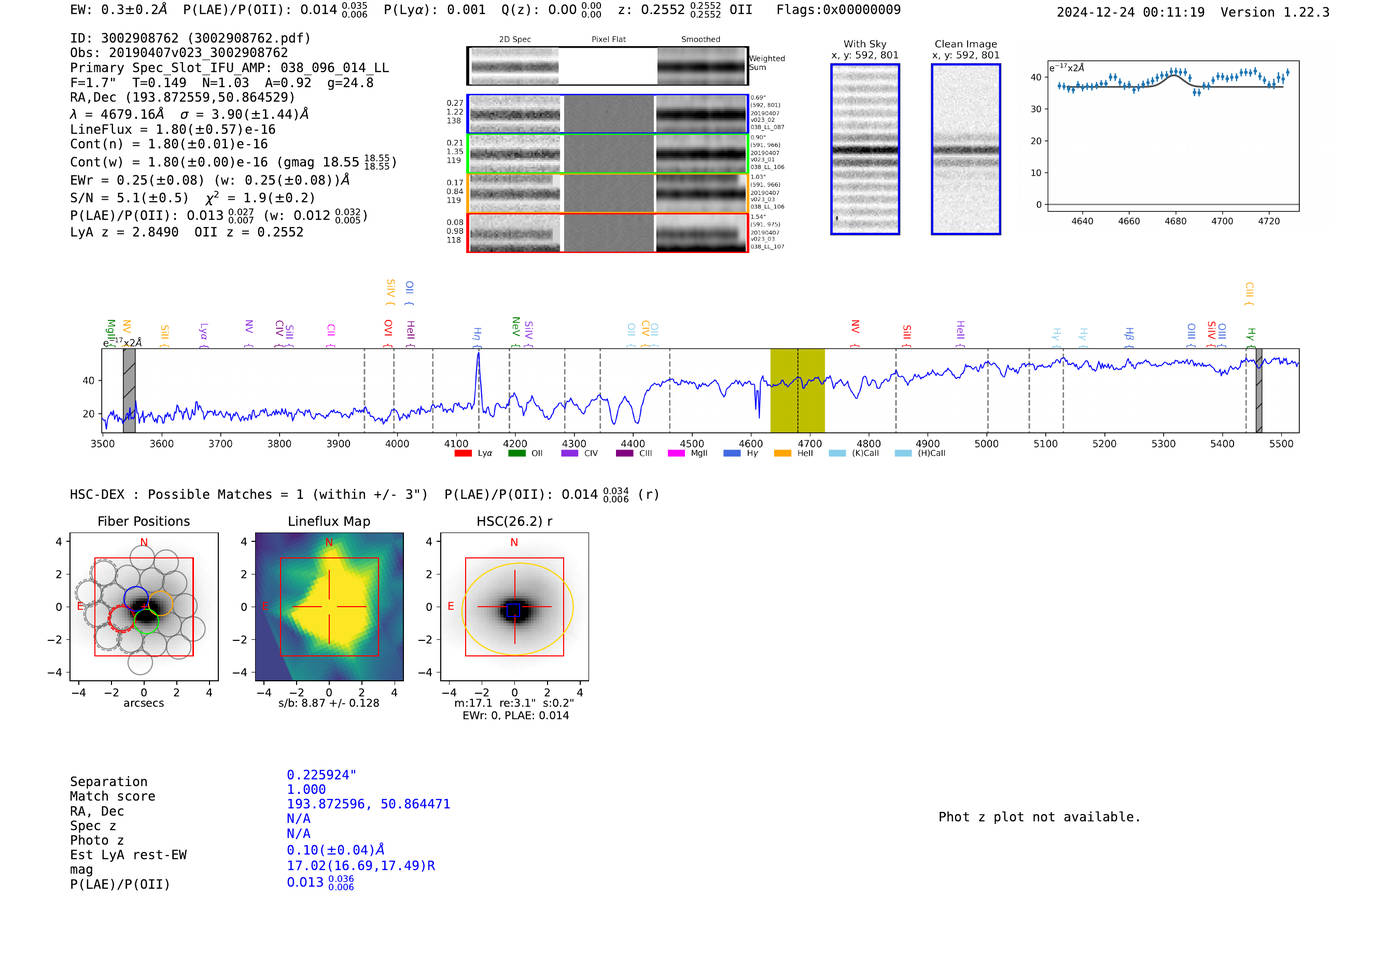The height and width of the screenshot is (953, 1400).
Task: Click the 'Primary Spec_Slot_IFU_AMP: 038_096_014_LL' line
Action: pyautogui.click(x=230, y=68)
